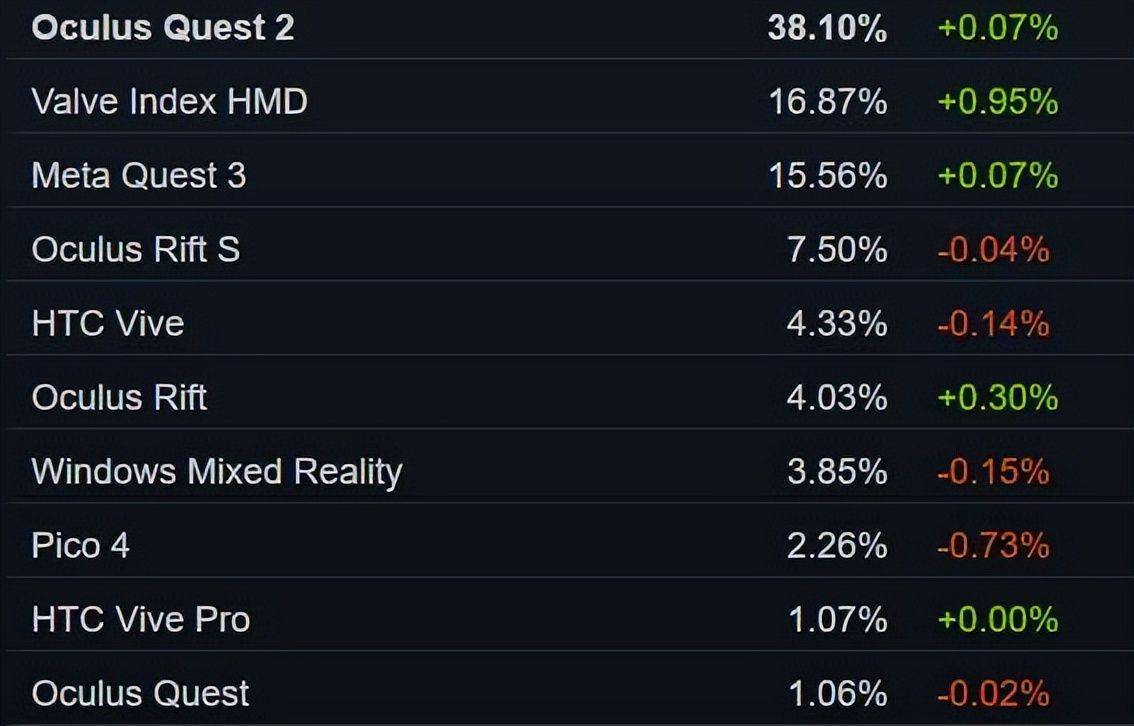Select the Oculus Rift S row label
Screen dimensions: 1134x726
click(136, 249)
